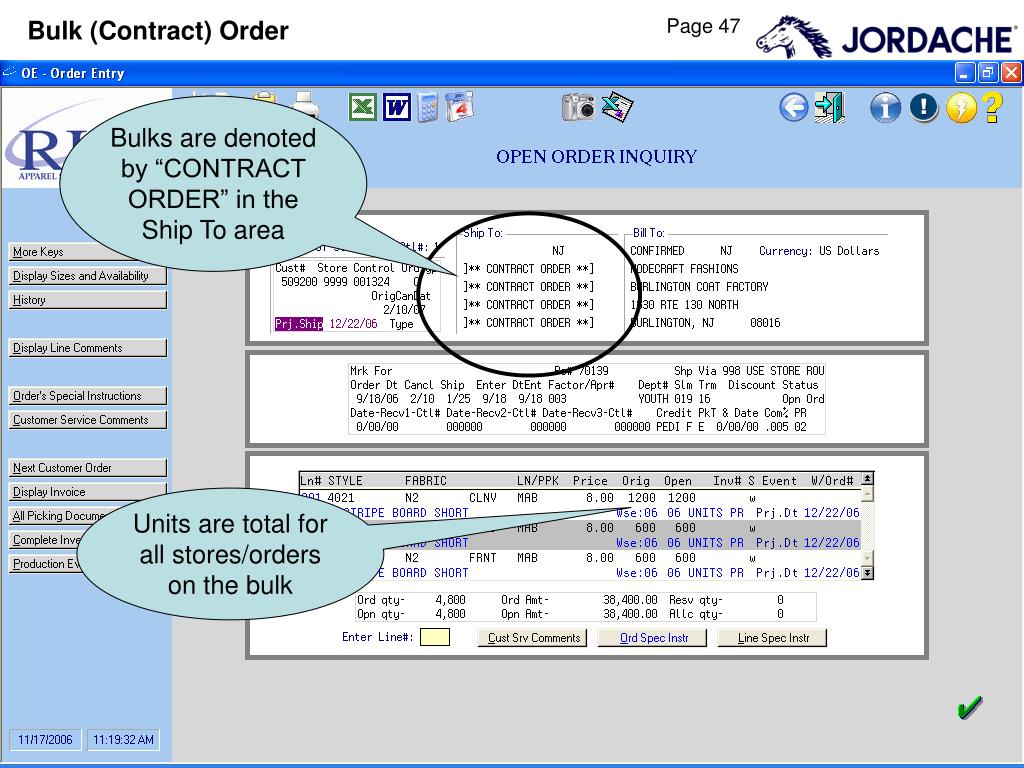This screenshot has height=768, width=1024.
Task: Click the Ord Amt 38,400.00 value
Action: coord(630,600)
